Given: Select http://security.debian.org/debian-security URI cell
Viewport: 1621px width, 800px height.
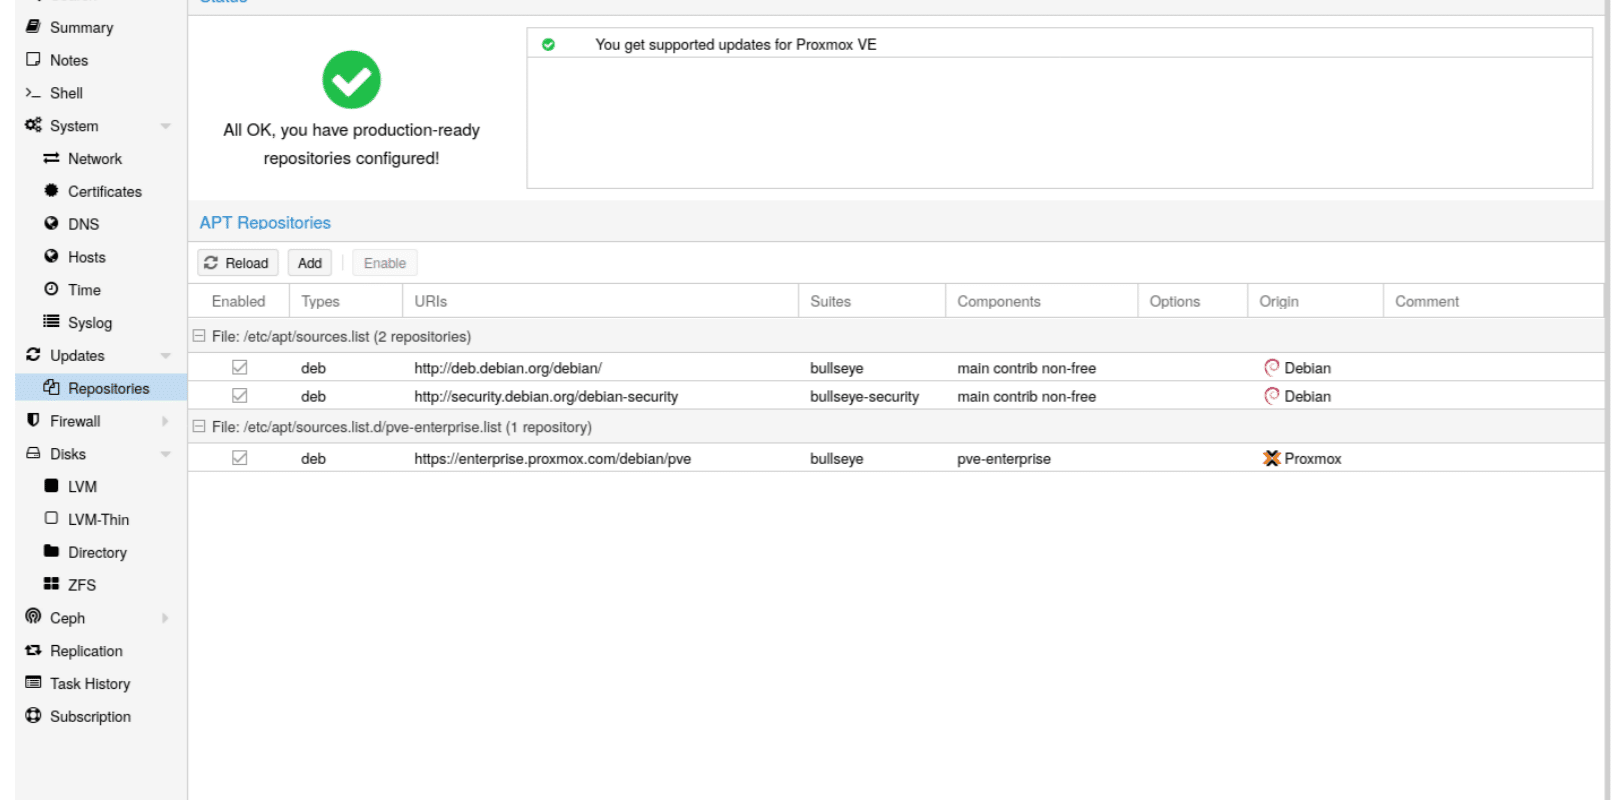Looking at the screenshot, I should (x=546, y=397).
